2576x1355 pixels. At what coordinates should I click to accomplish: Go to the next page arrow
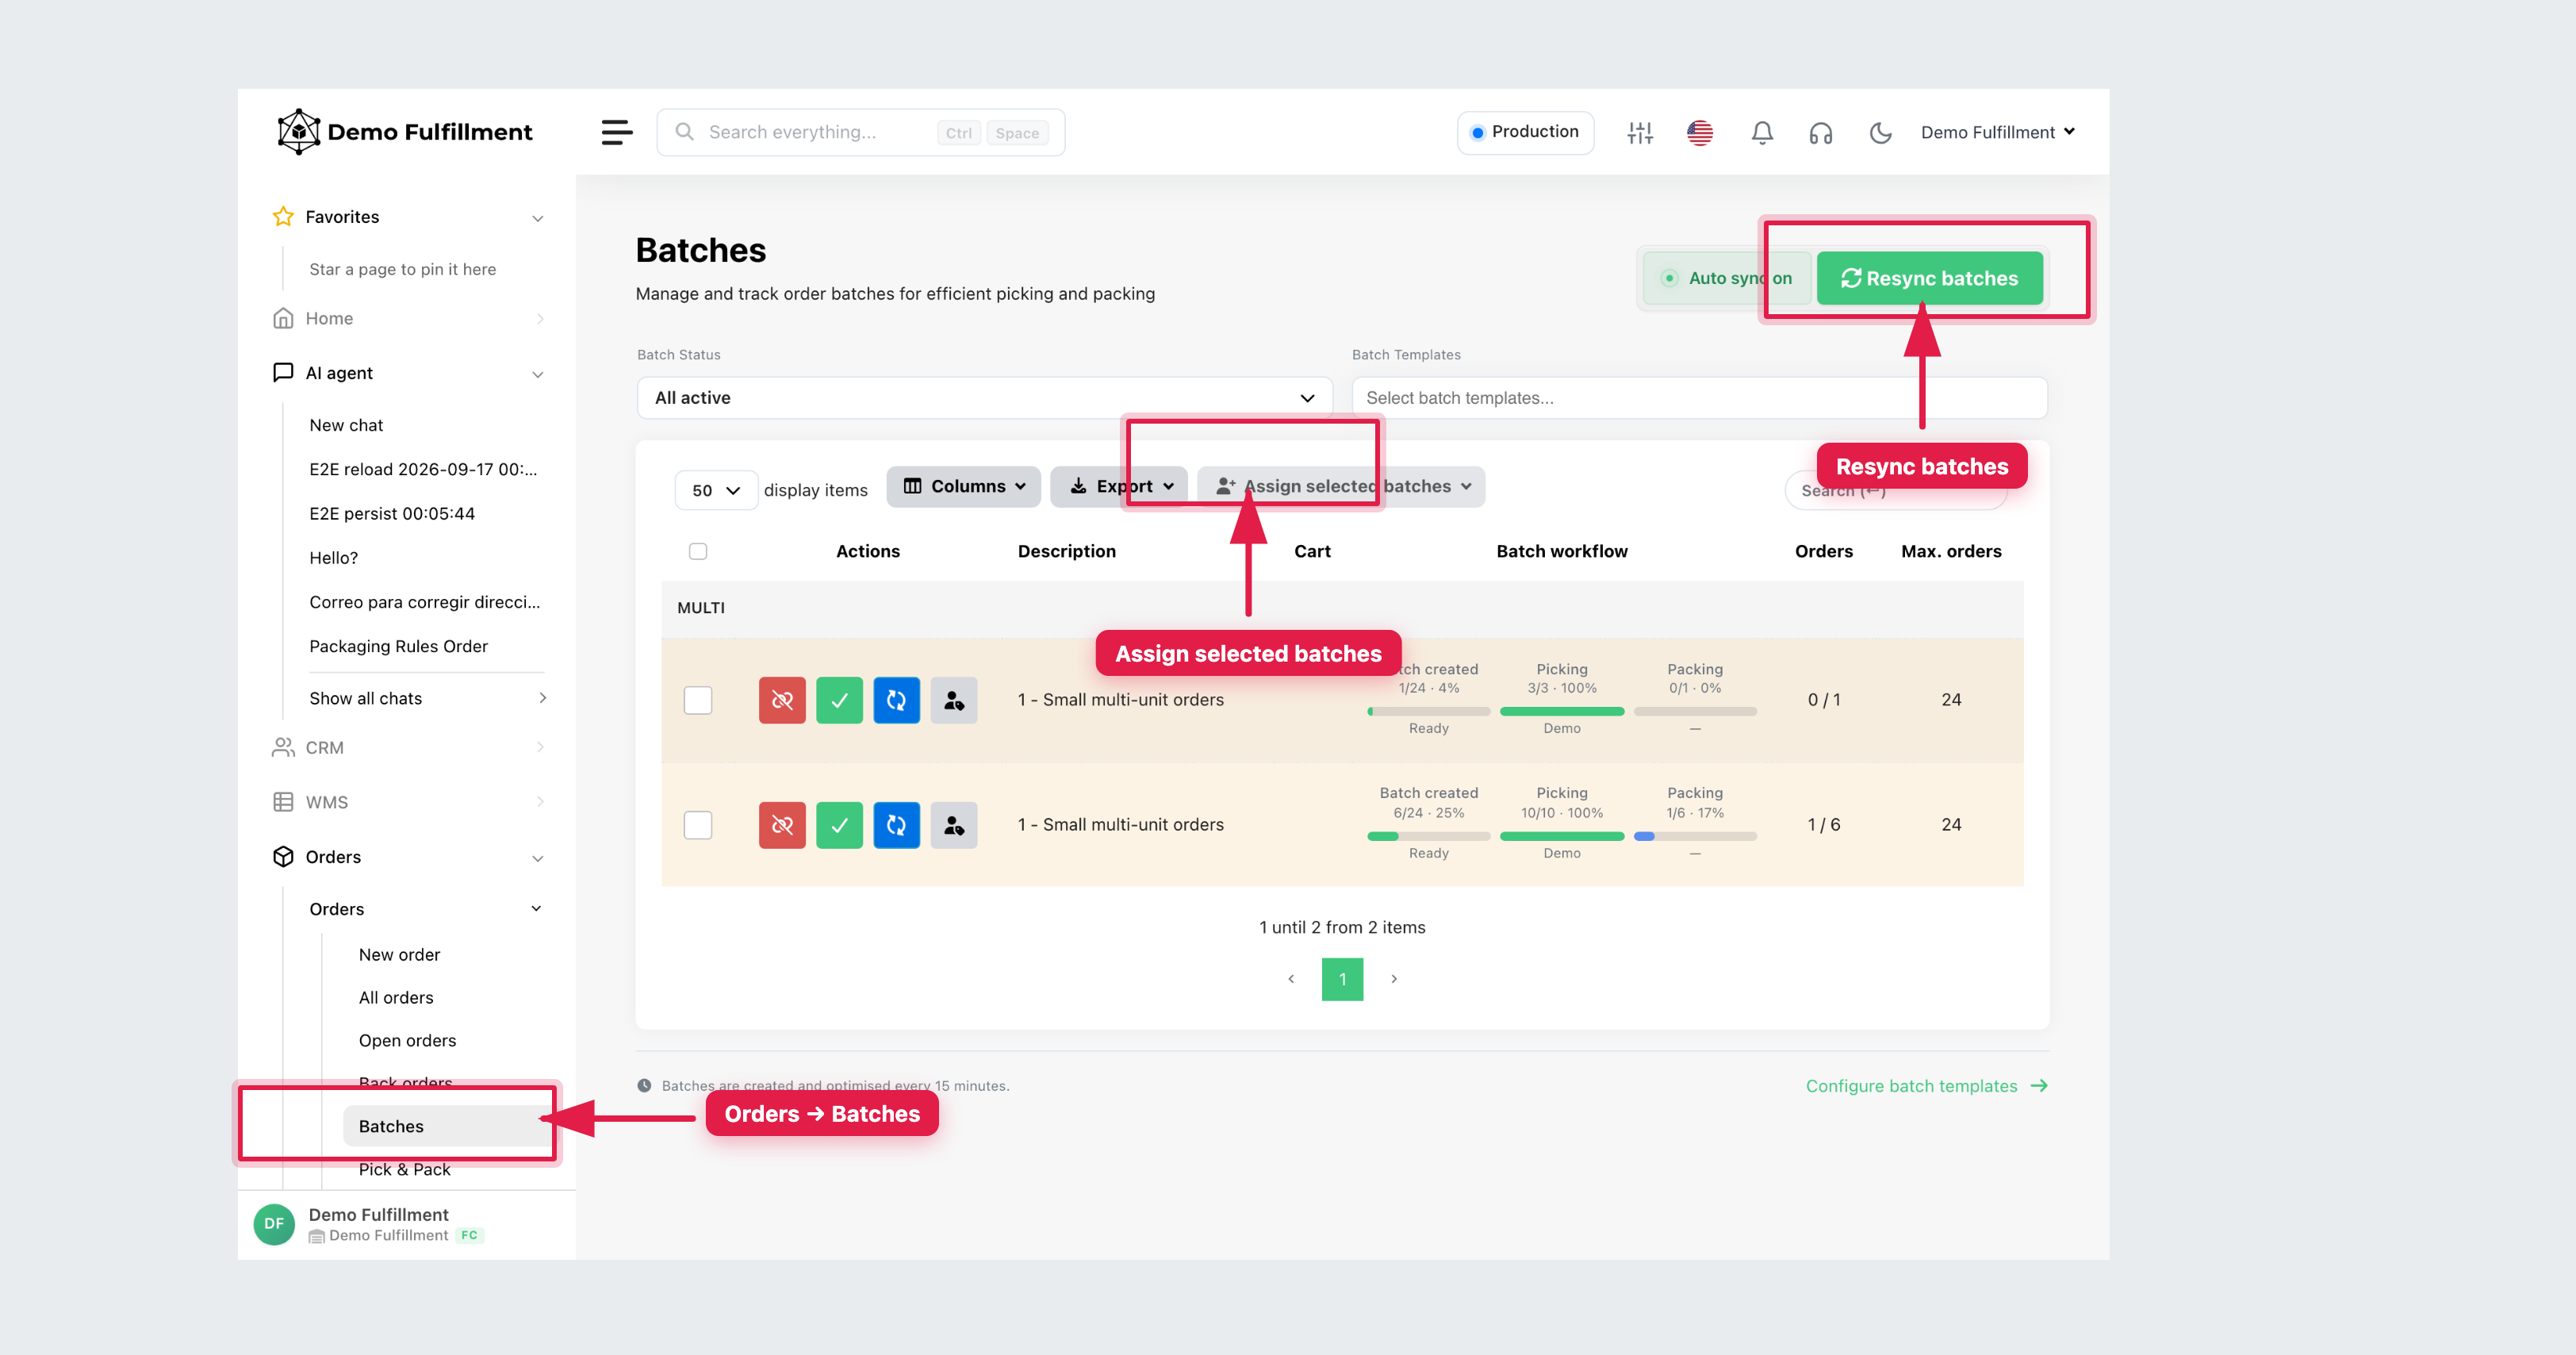[x=1394, y=979]
